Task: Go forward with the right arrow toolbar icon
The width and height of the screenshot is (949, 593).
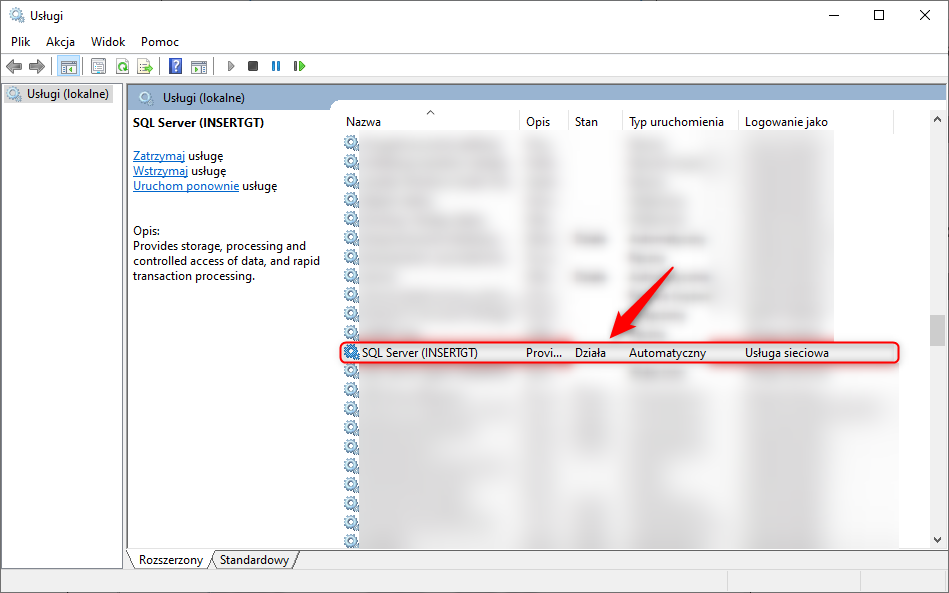Action: click(x=37, y=66)
